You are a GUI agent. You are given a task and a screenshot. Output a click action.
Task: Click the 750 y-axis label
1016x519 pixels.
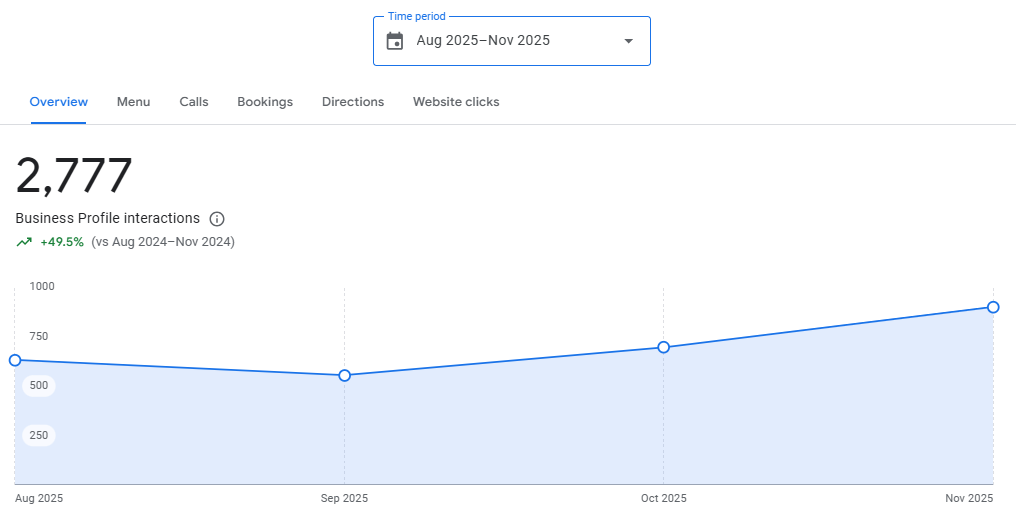point(39,336)
